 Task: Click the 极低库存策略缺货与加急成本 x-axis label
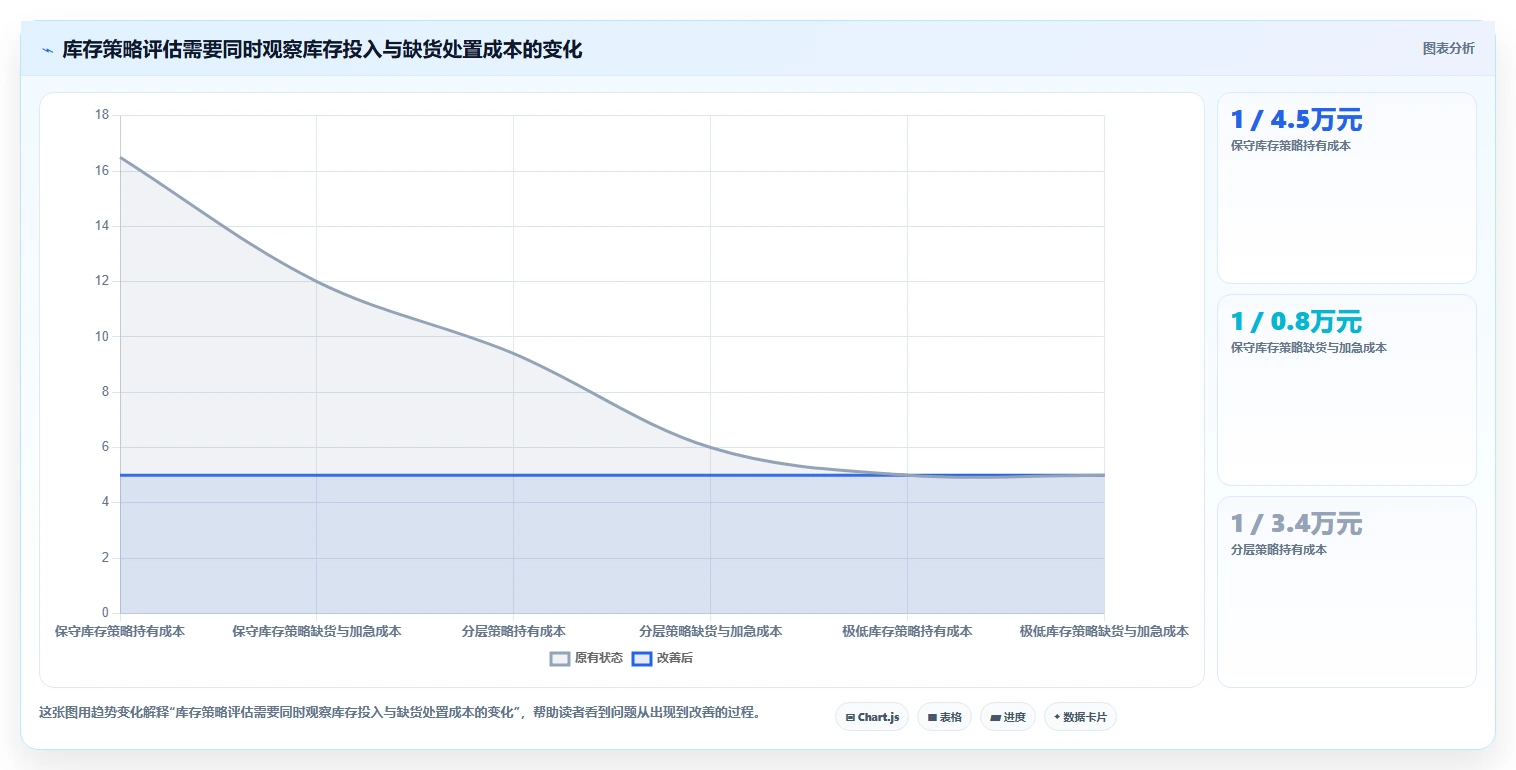[1104, 632]
